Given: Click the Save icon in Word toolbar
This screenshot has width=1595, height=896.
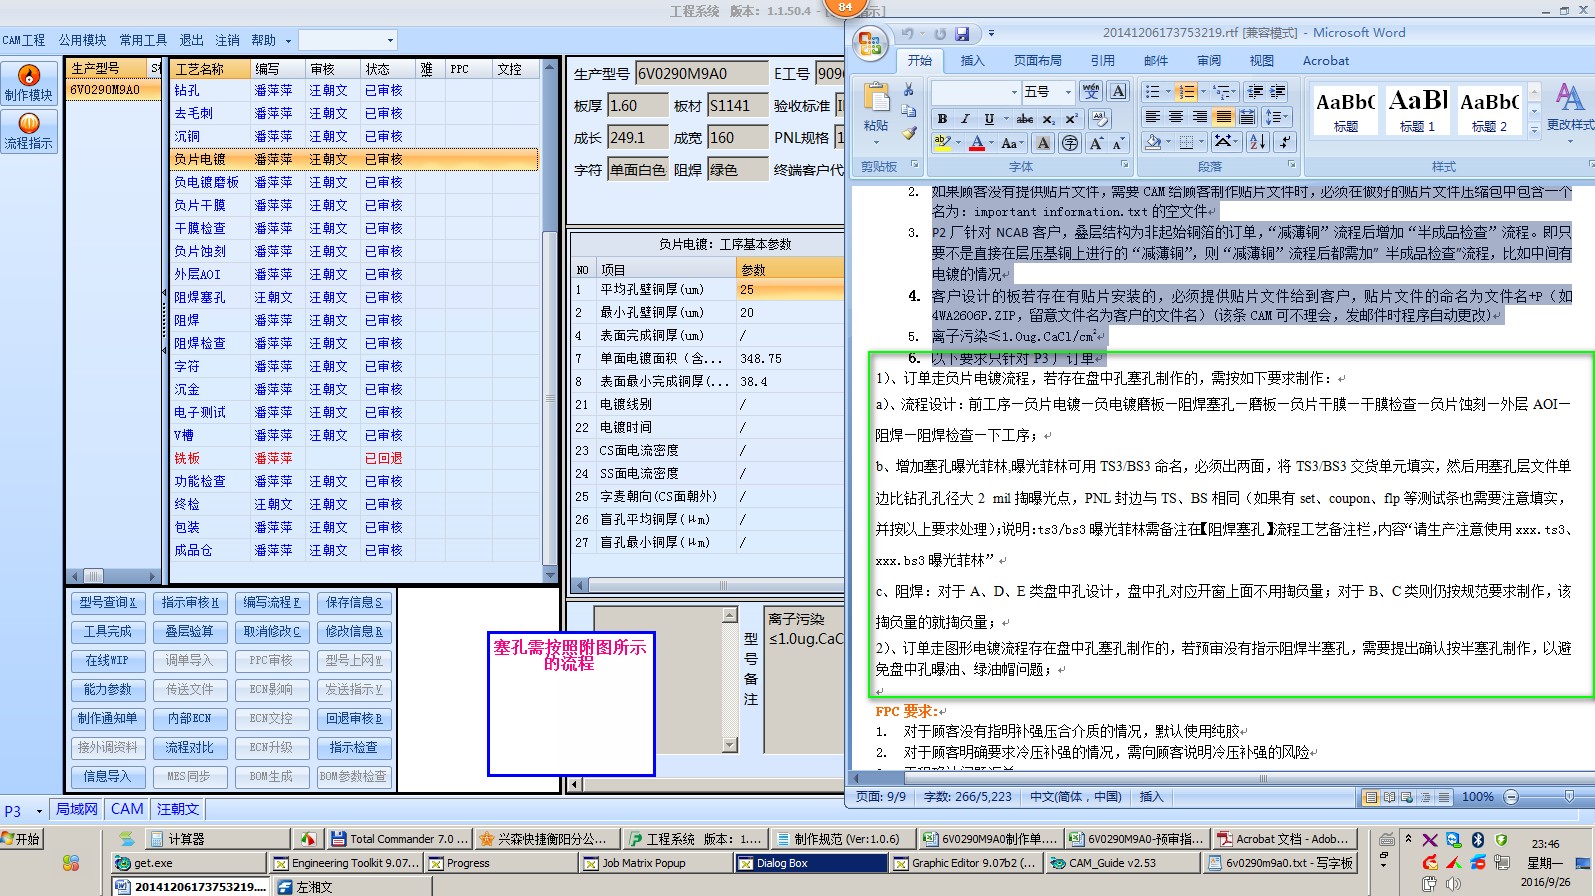Looking at the screenshot, I should (962, 34).
